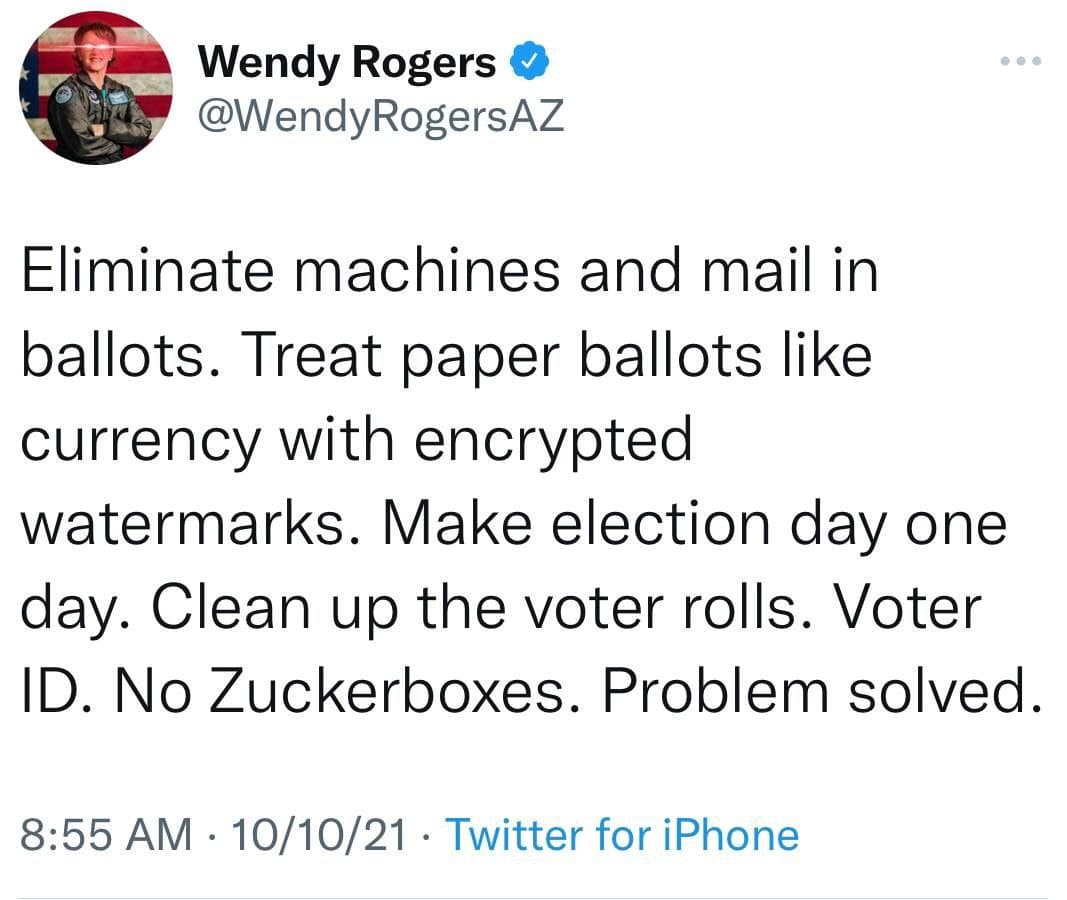Click the 8:55 AM timestamp
This screenshot has height=900, width=1067.
105,834
